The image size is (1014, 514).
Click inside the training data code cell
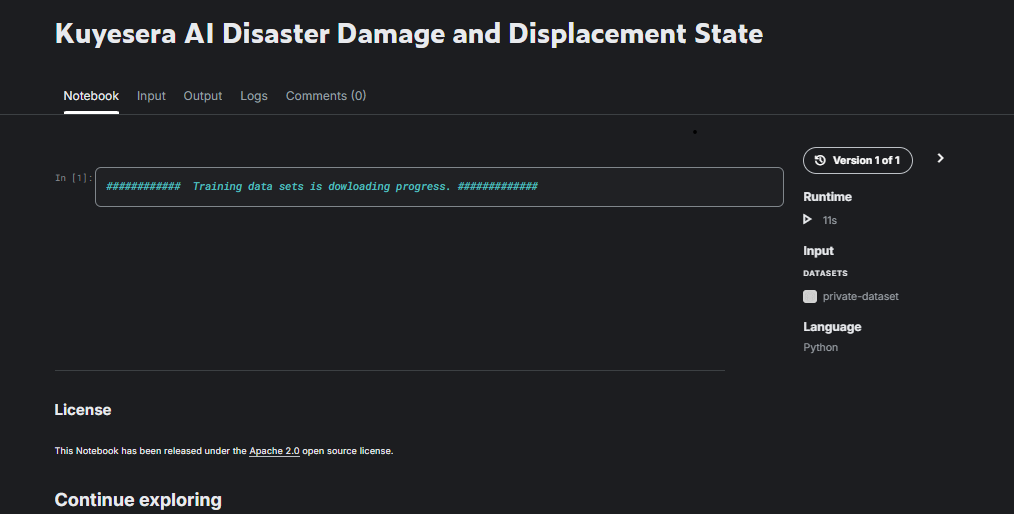439,187
